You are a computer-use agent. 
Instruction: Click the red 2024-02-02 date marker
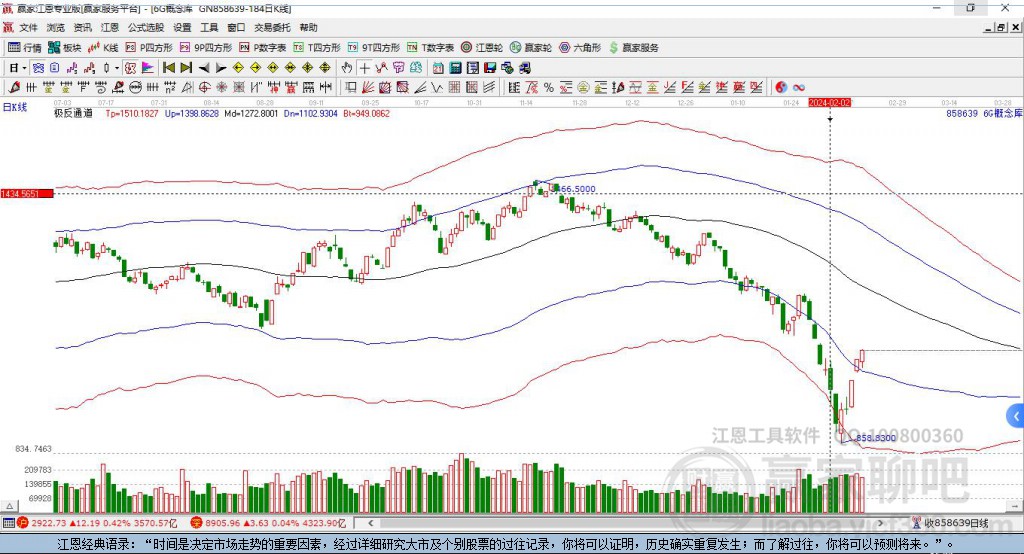click(829, 103)
